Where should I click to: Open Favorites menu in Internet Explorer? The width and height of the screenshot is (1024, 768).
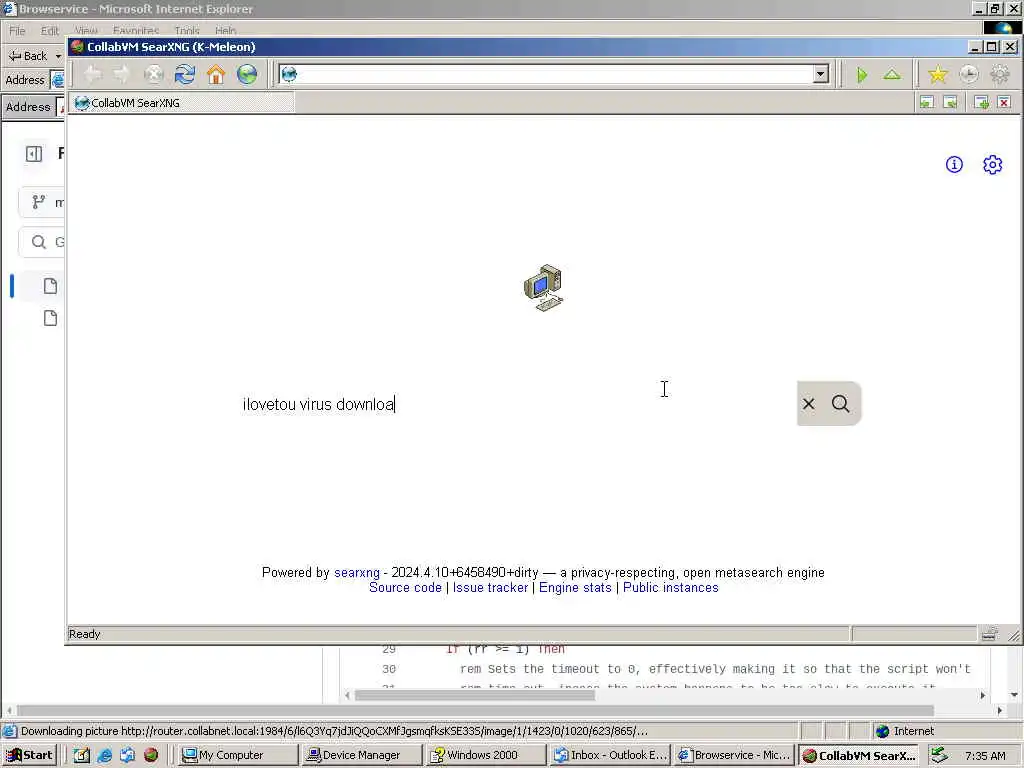coord(136,31)
